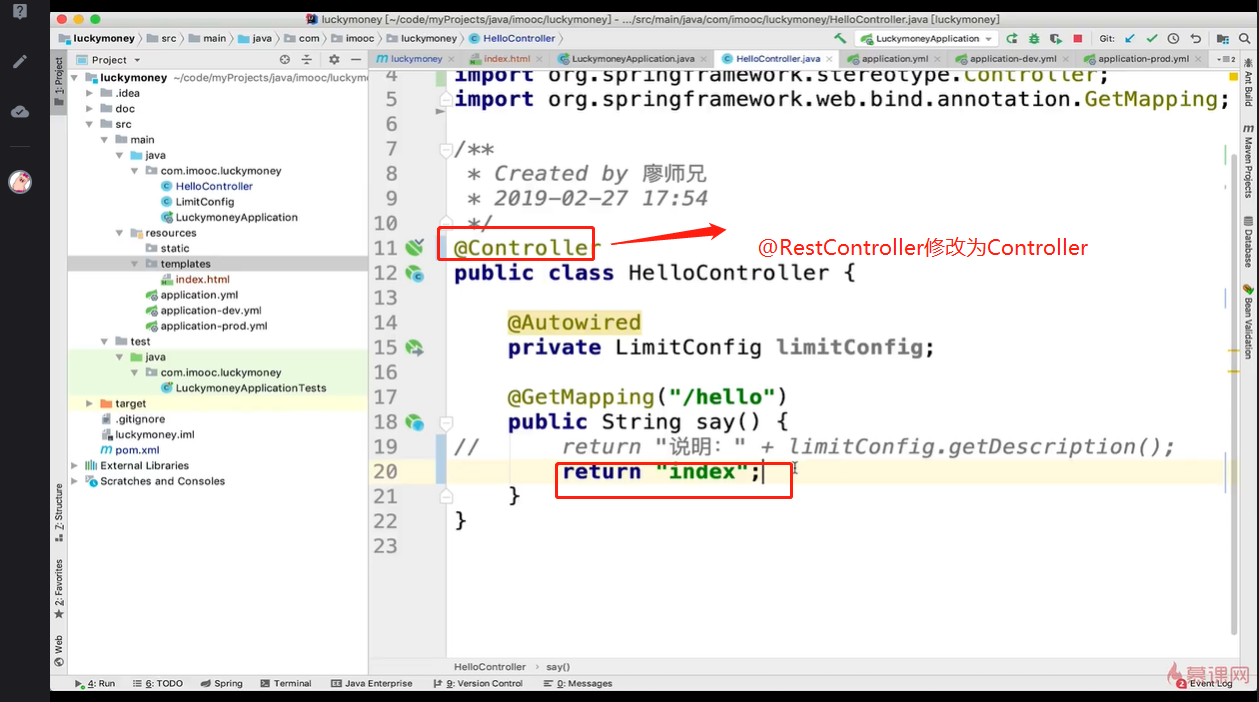Click the Debug bug icon in toolbar
1259x702 pixels.
[1034, 38]
